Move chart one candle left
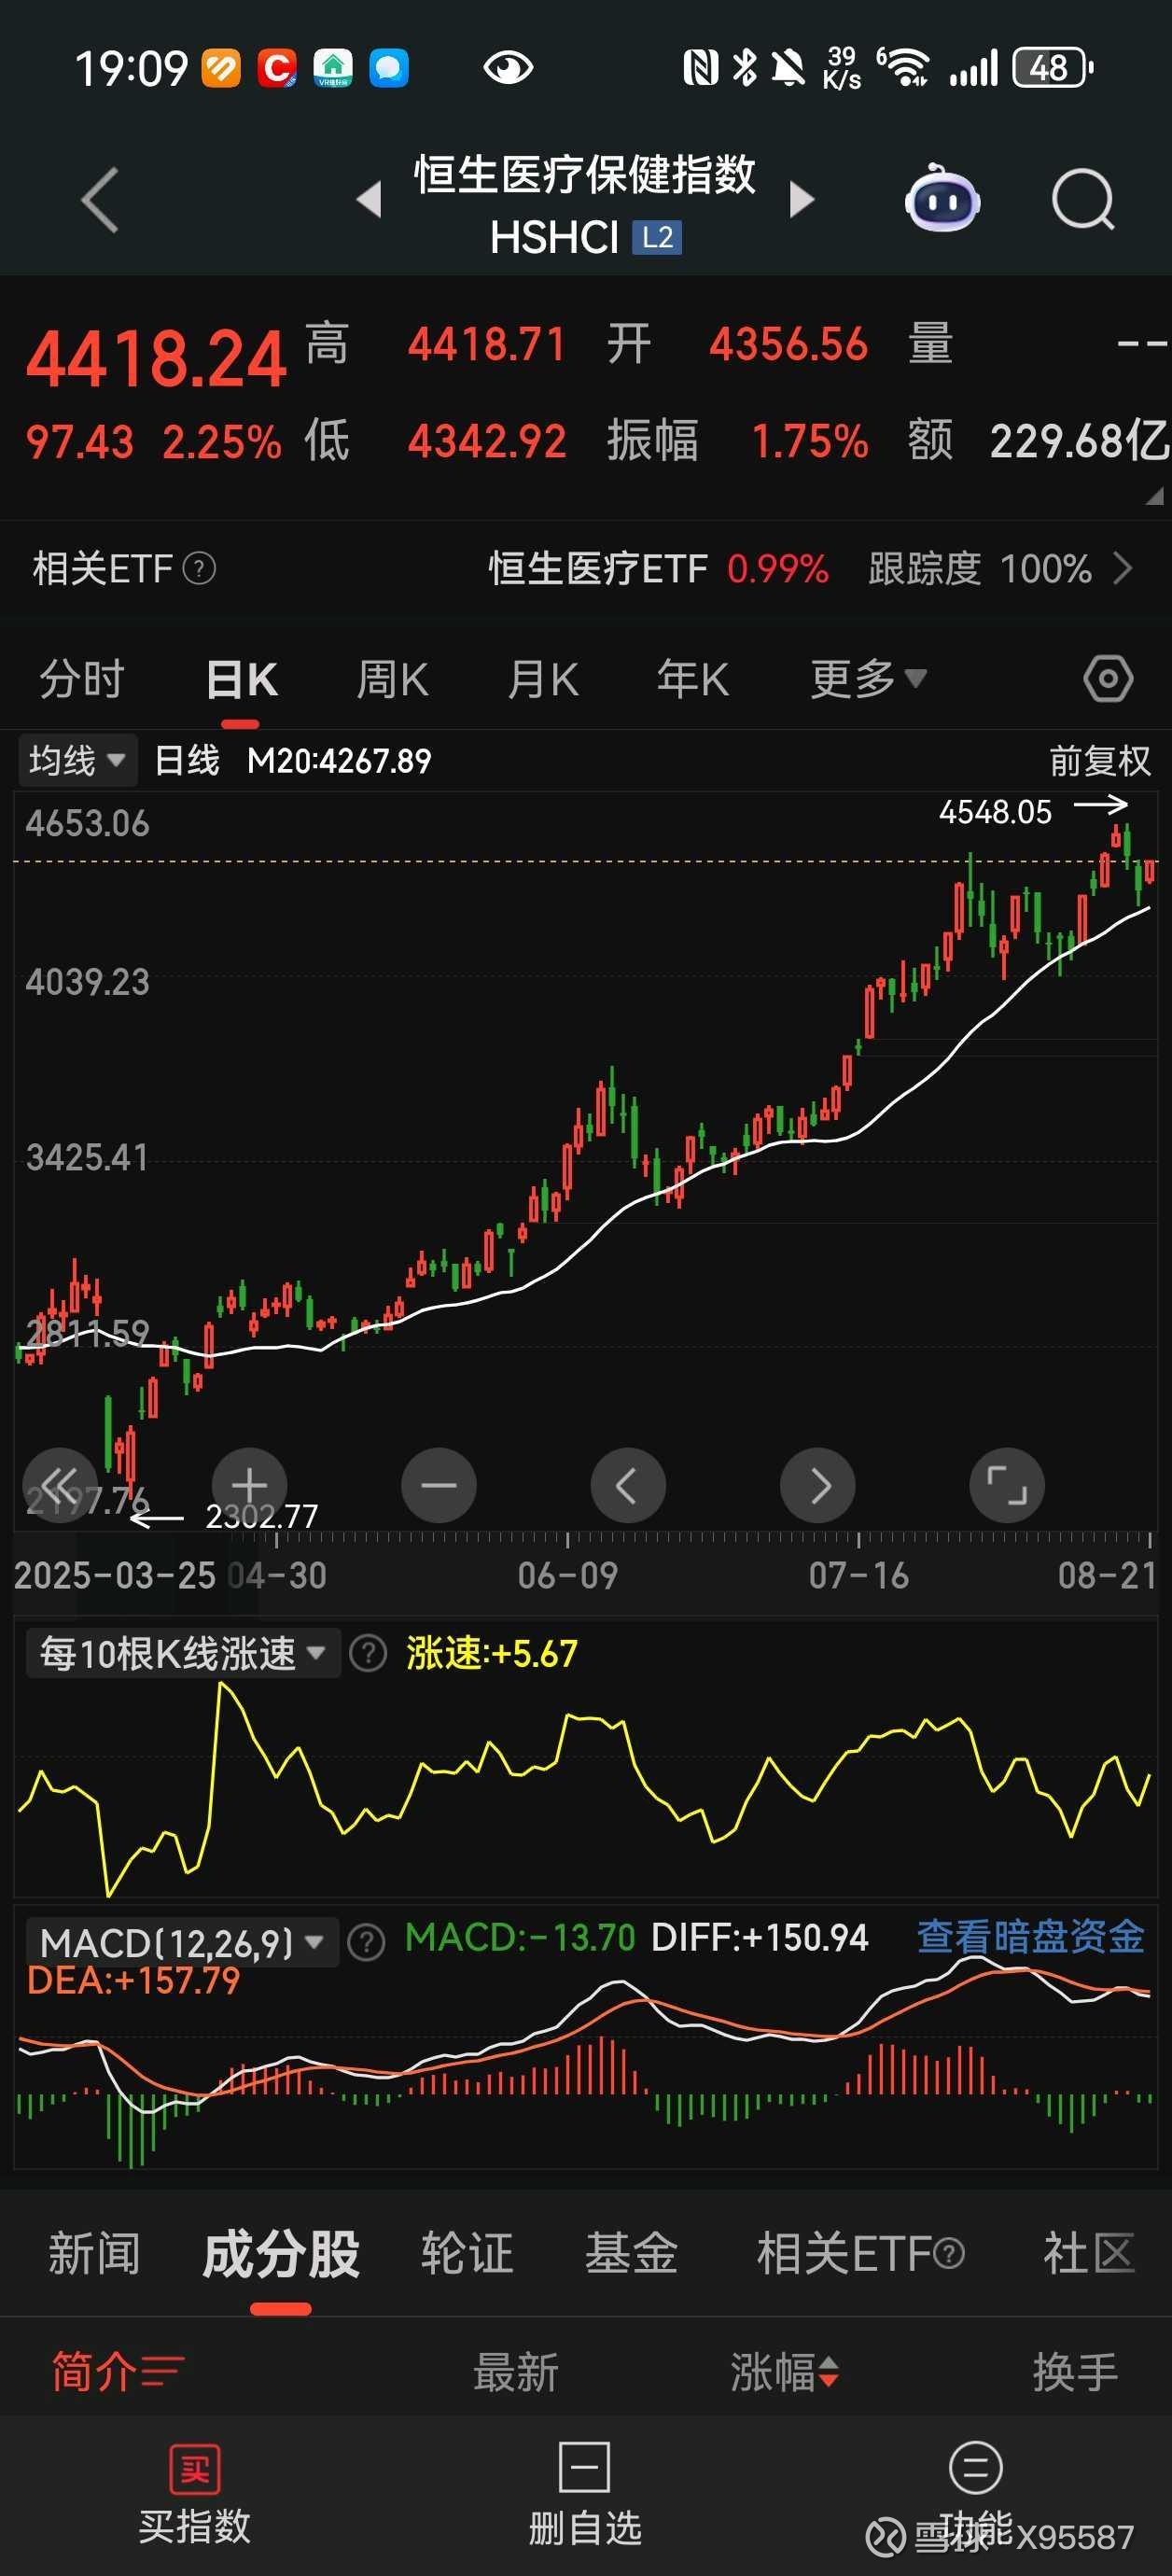 (628, 1485)
